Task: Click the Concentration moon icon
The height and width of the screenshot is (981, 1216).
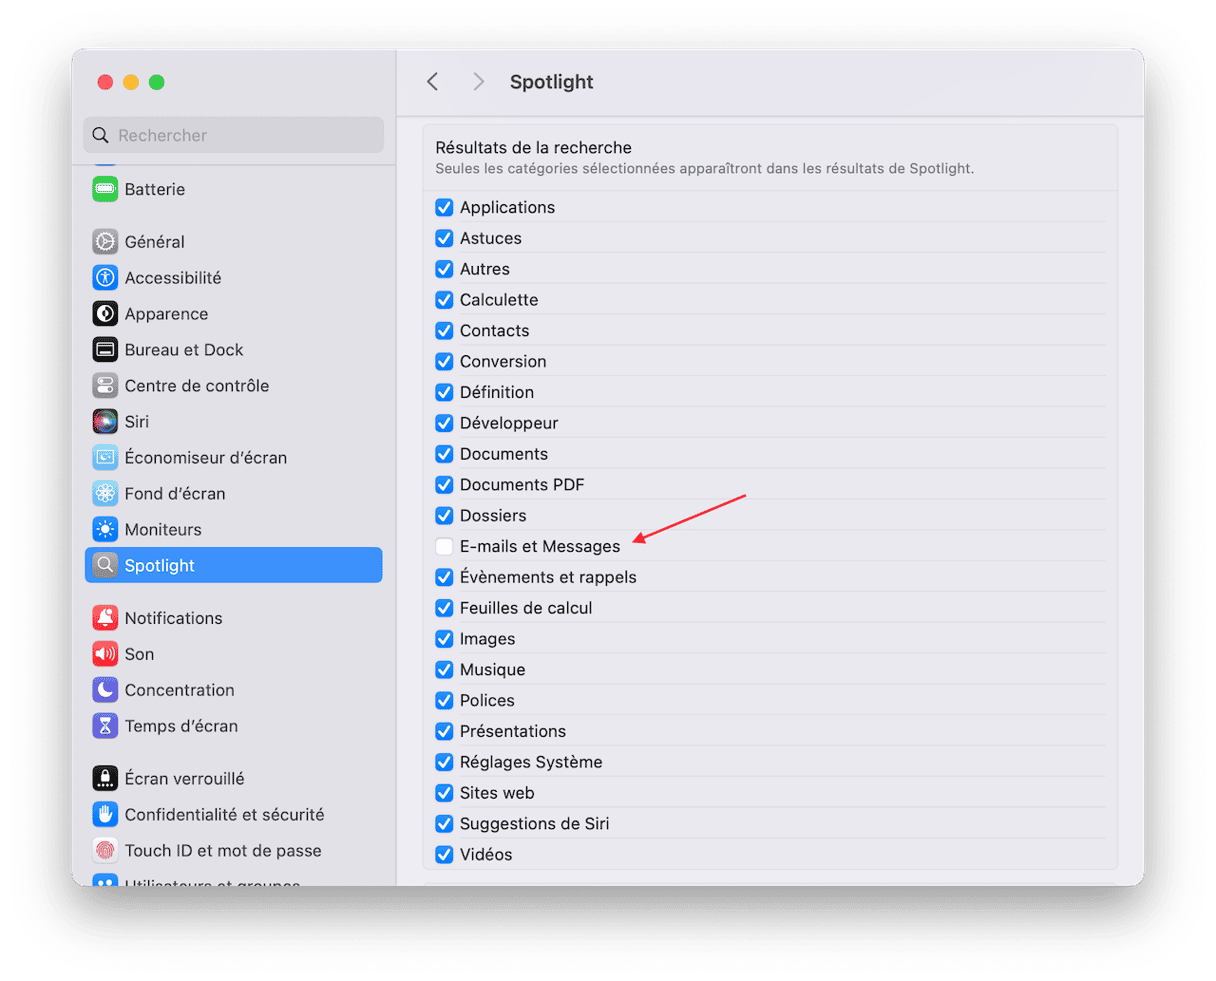Action: click(105, 690)
